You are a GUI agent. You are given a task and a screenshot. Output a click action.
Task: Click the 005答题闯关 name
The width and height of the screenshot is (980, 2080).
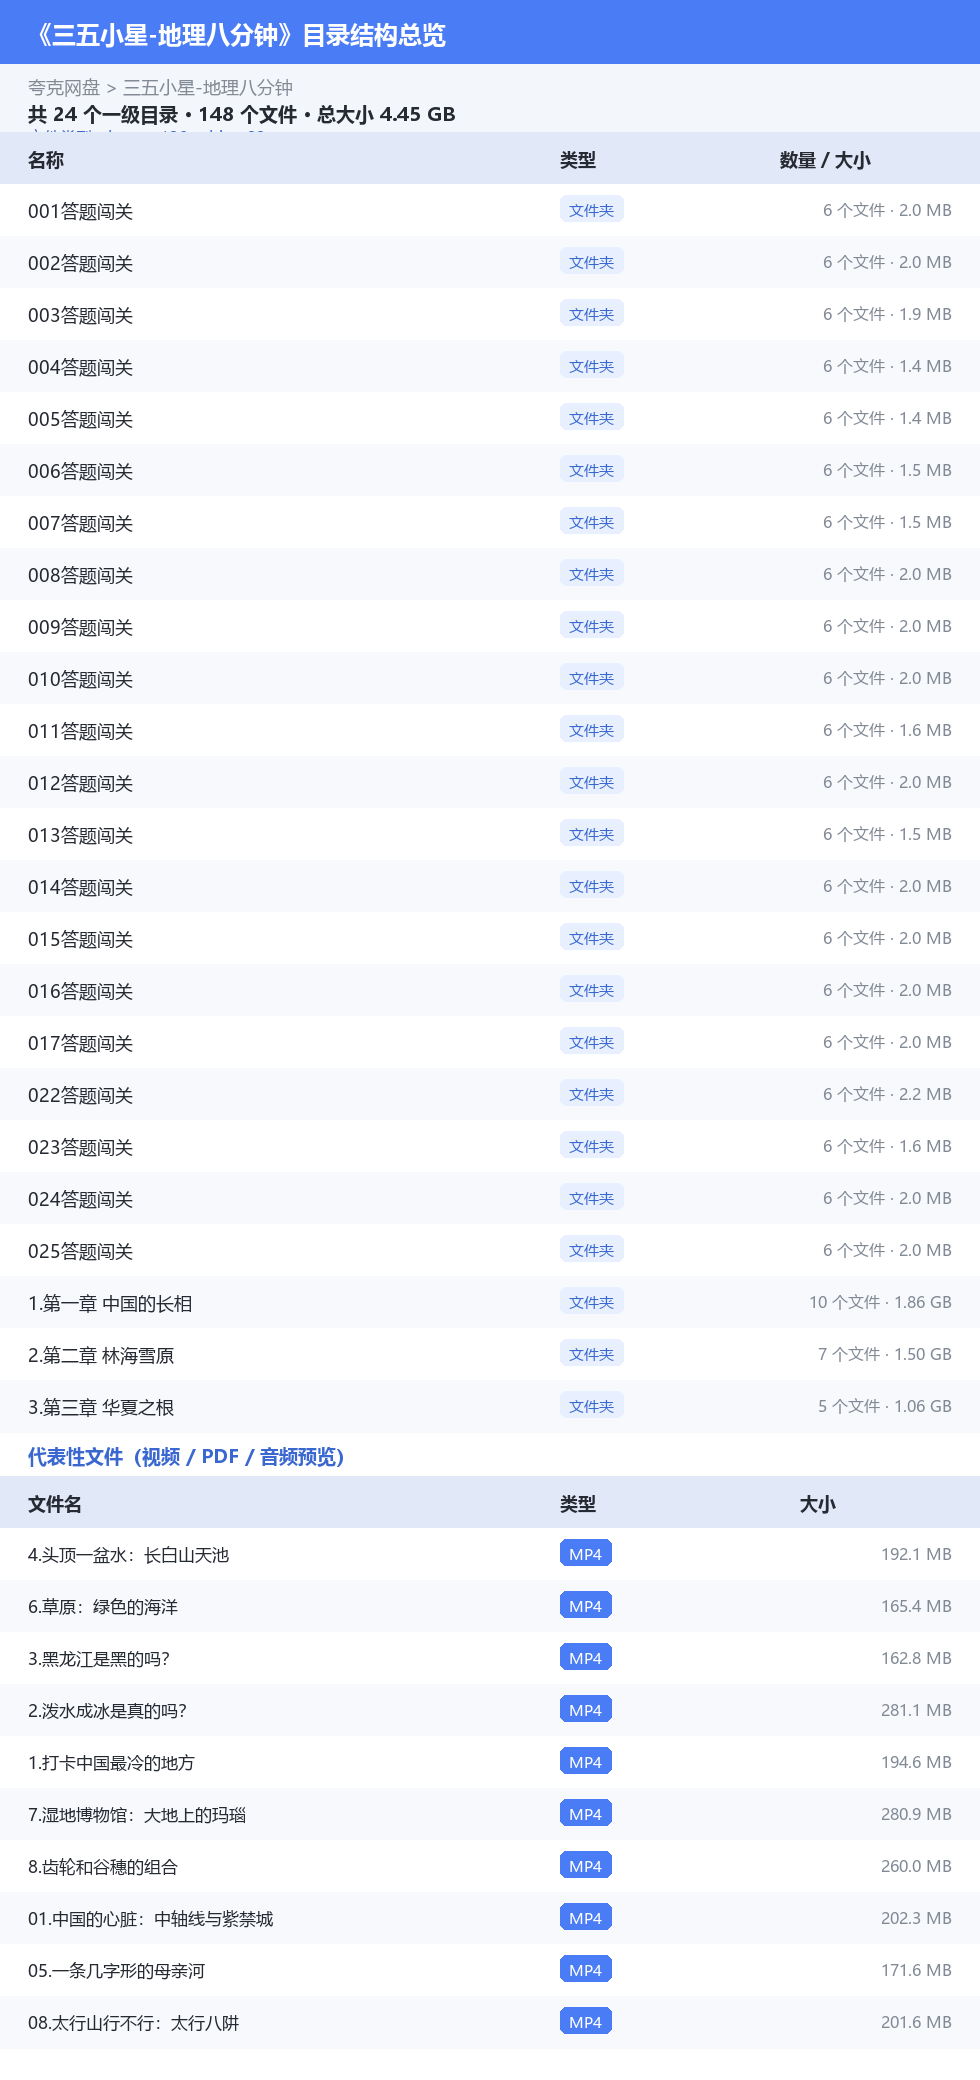click(80, 419)
